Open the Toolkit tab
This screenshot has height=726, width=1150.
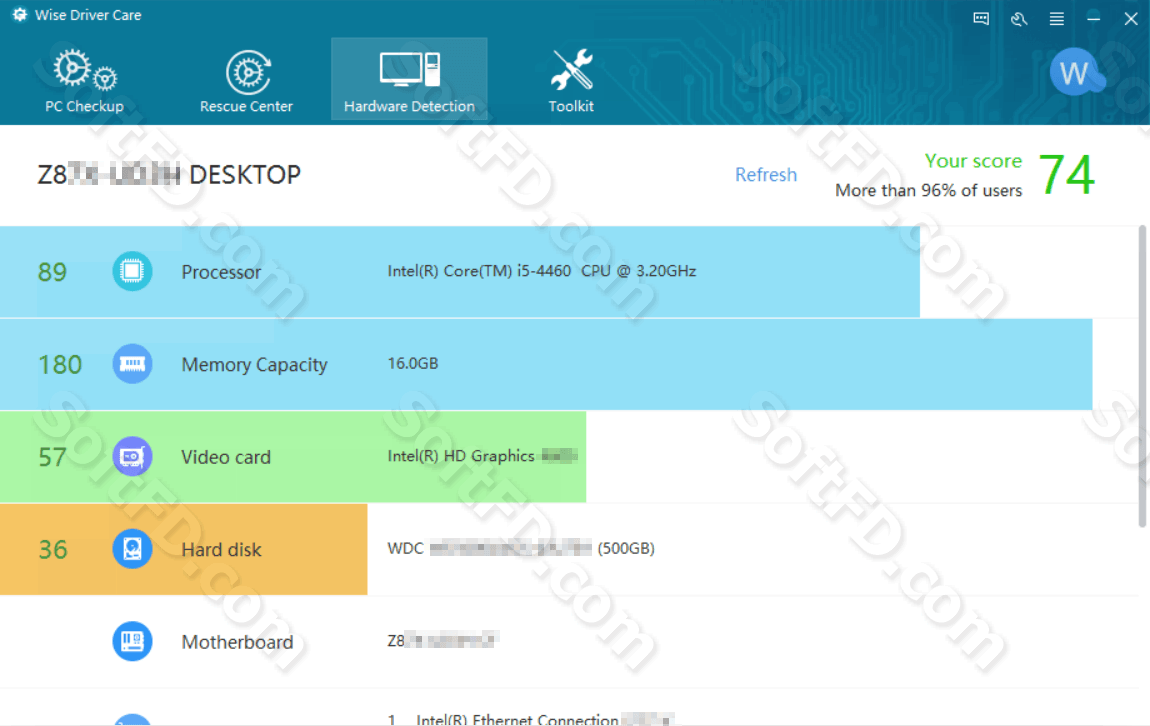571,79
